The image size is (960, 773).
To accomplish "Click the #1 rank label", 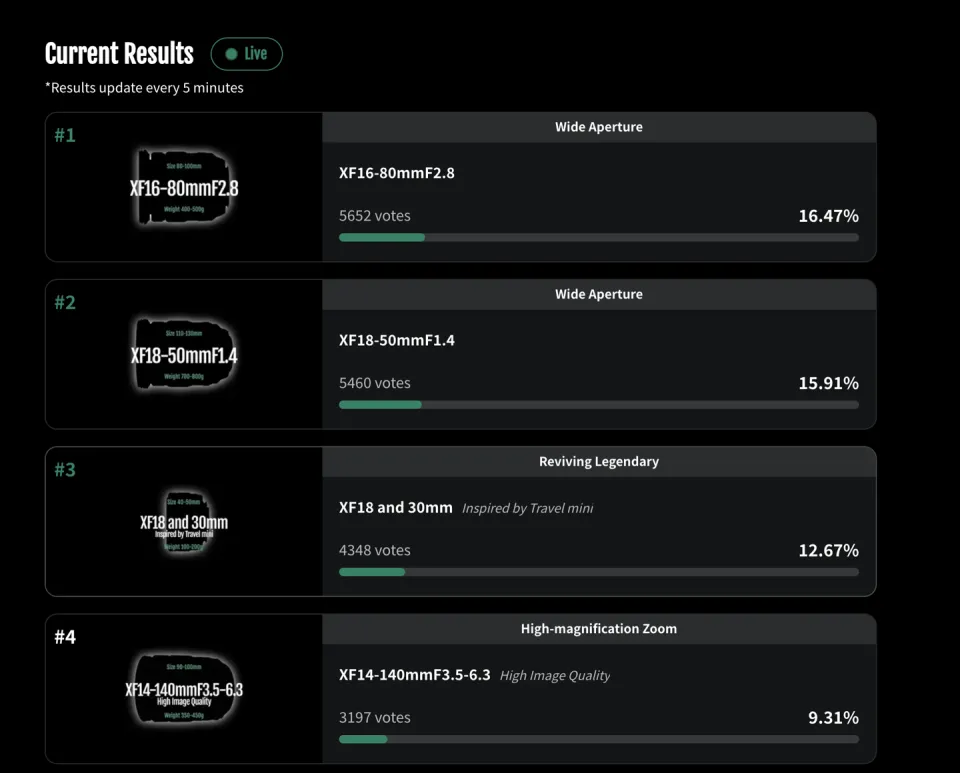I will (x=65, y=135).
